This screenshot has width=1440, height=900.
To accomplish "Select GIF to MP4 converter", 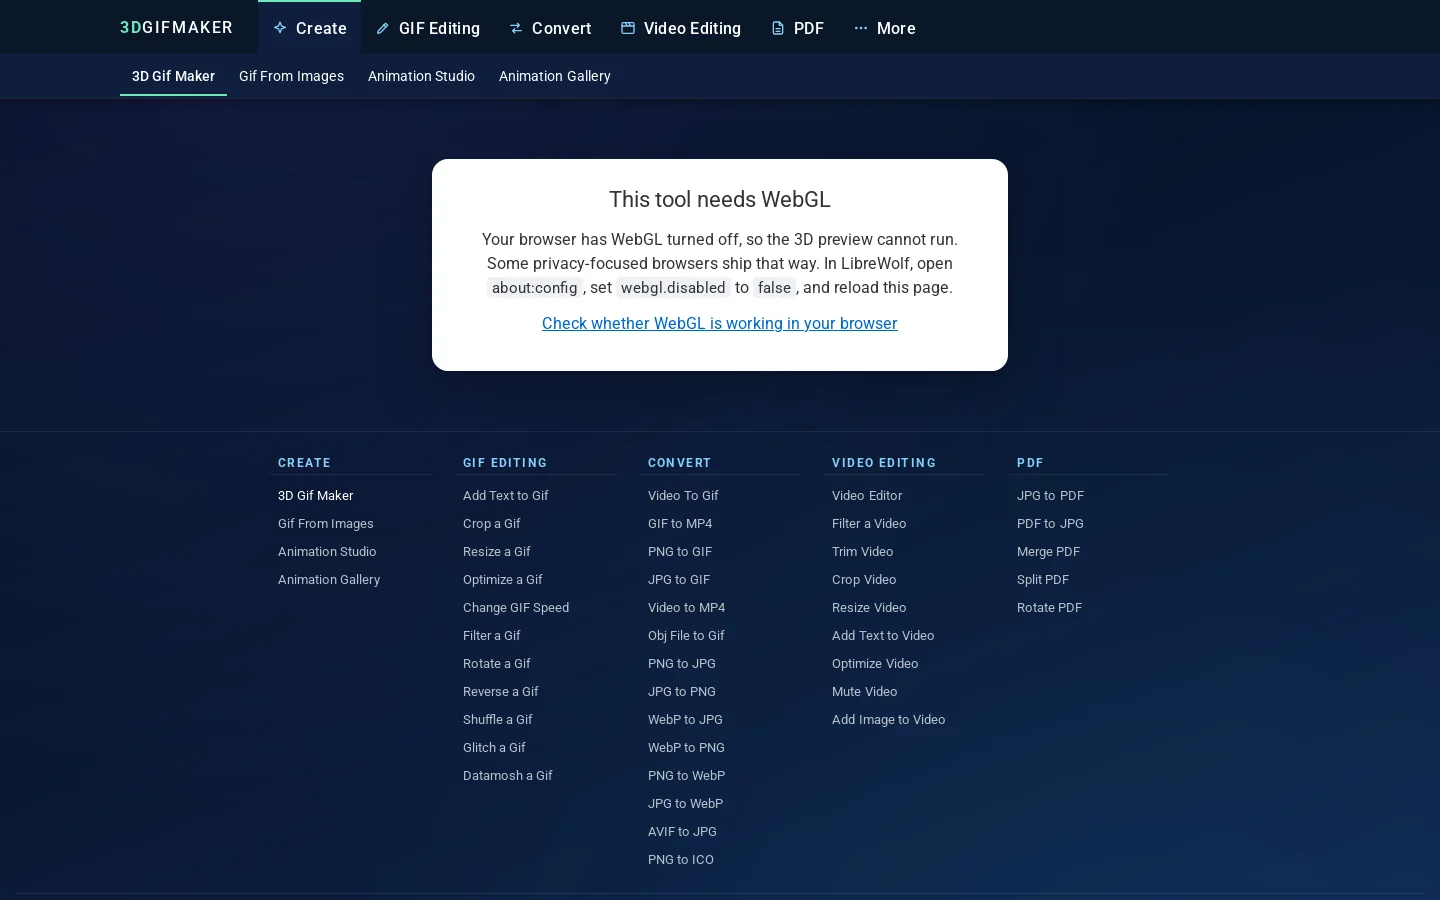I will (680, 523).
